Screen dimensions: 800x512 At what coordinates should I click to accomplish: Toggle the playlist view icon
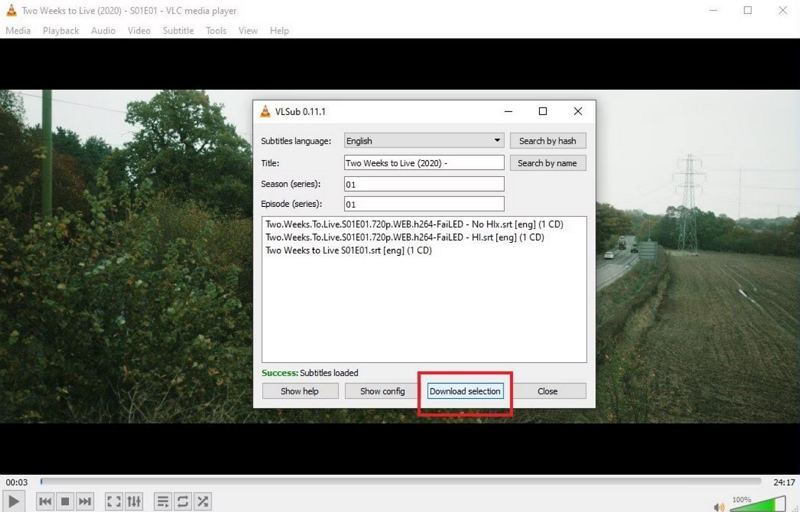pos(163,501)
